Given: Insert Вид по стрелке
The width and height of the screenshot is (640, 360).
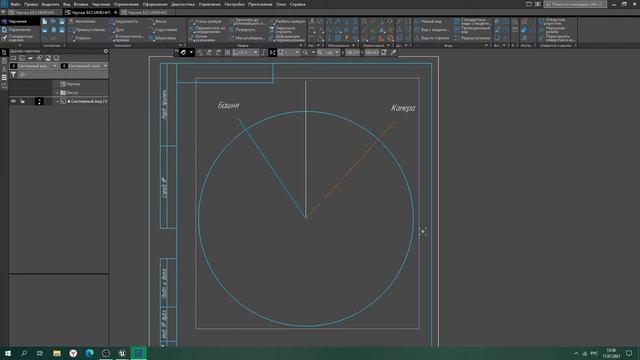Looking at the screenshot, I should click(432, 38).
